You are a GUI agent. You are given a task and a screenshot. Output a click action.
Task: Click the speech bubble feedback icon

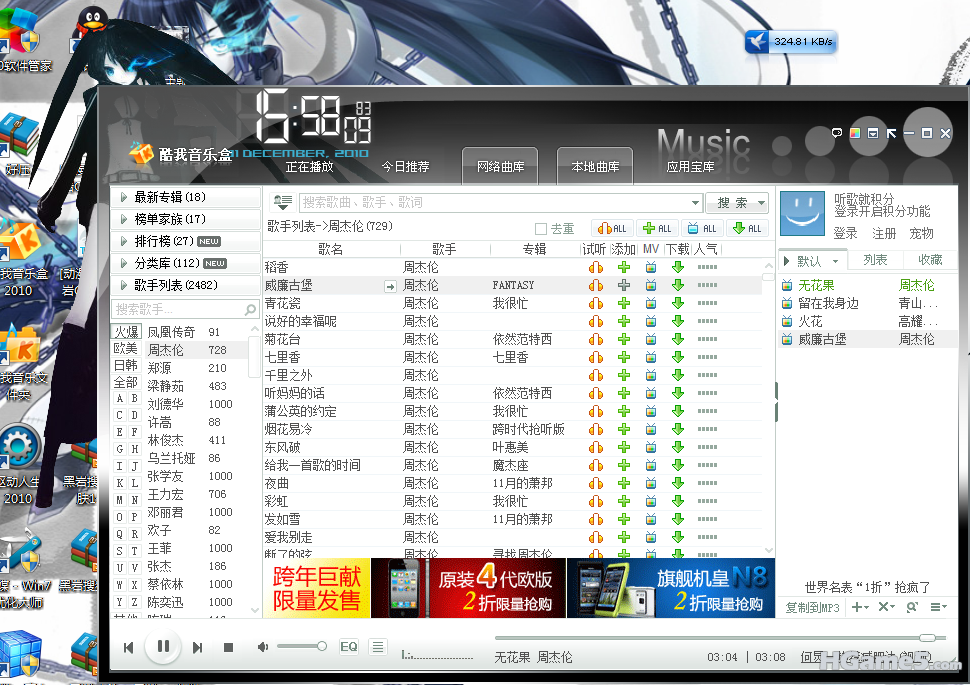836,132
